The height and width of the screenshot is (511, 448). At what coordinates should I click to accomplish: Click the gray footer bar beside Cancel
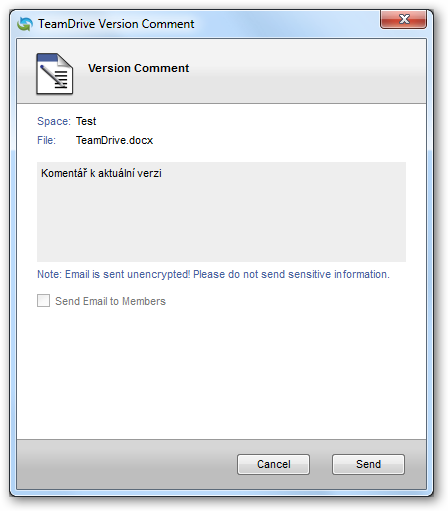click(x=127, y=464)
